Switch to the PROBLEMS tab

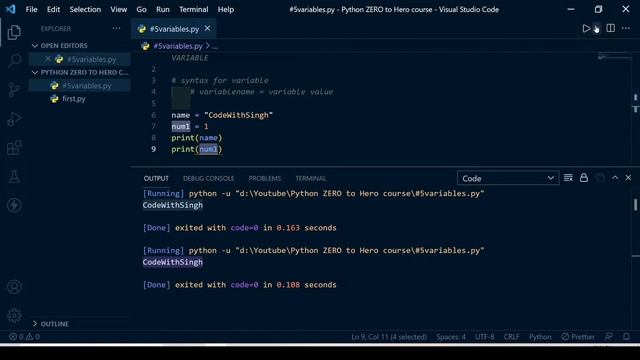(x=264, y=178)
